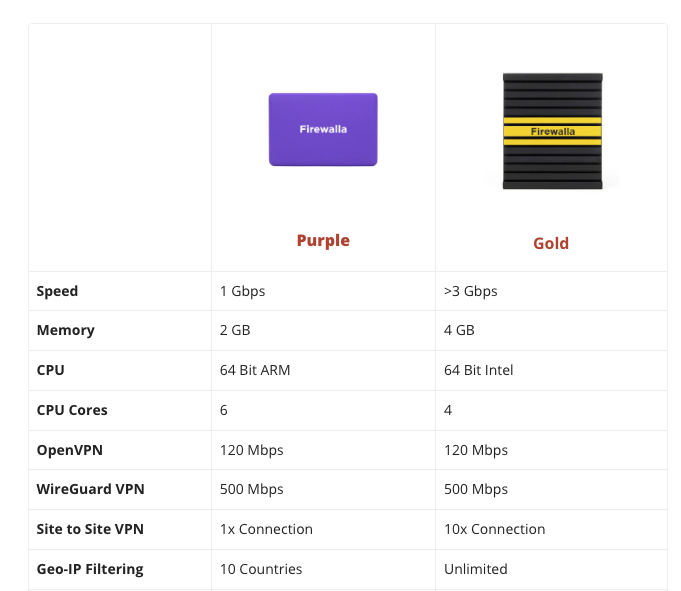Click the CPU Cores row label
681x591 pixels.
71,410
